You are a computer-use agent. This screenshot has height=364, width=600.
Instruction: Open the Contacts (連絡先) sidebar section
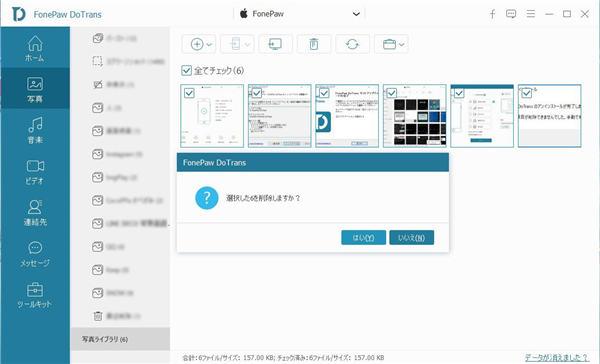(35, 213)
